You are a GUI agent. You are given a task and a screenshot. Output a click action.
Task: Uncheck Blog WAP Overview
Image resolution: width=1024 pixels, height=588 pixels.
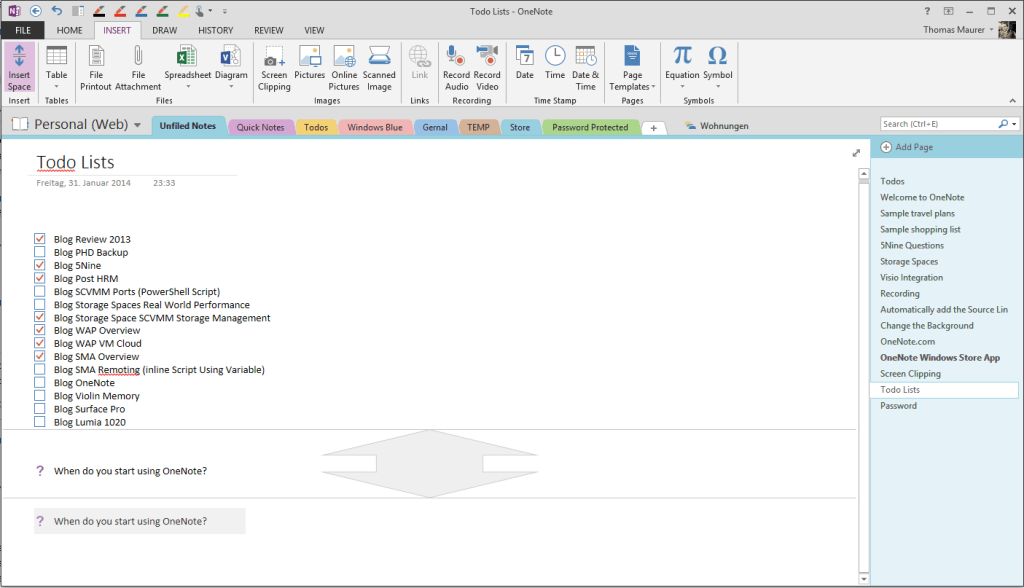tap(40, 330)
